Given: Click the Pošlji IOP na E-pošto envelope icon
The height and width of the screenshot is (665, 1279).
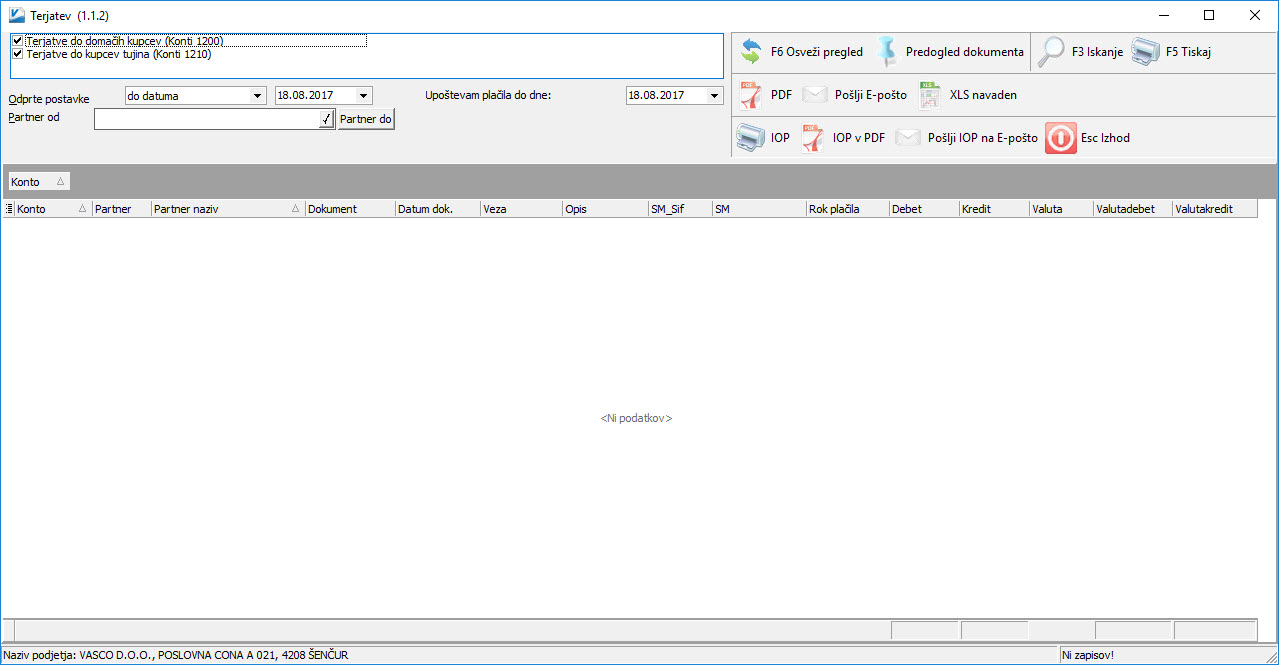Looking at the screenshot, I should [x=908, y=138].
